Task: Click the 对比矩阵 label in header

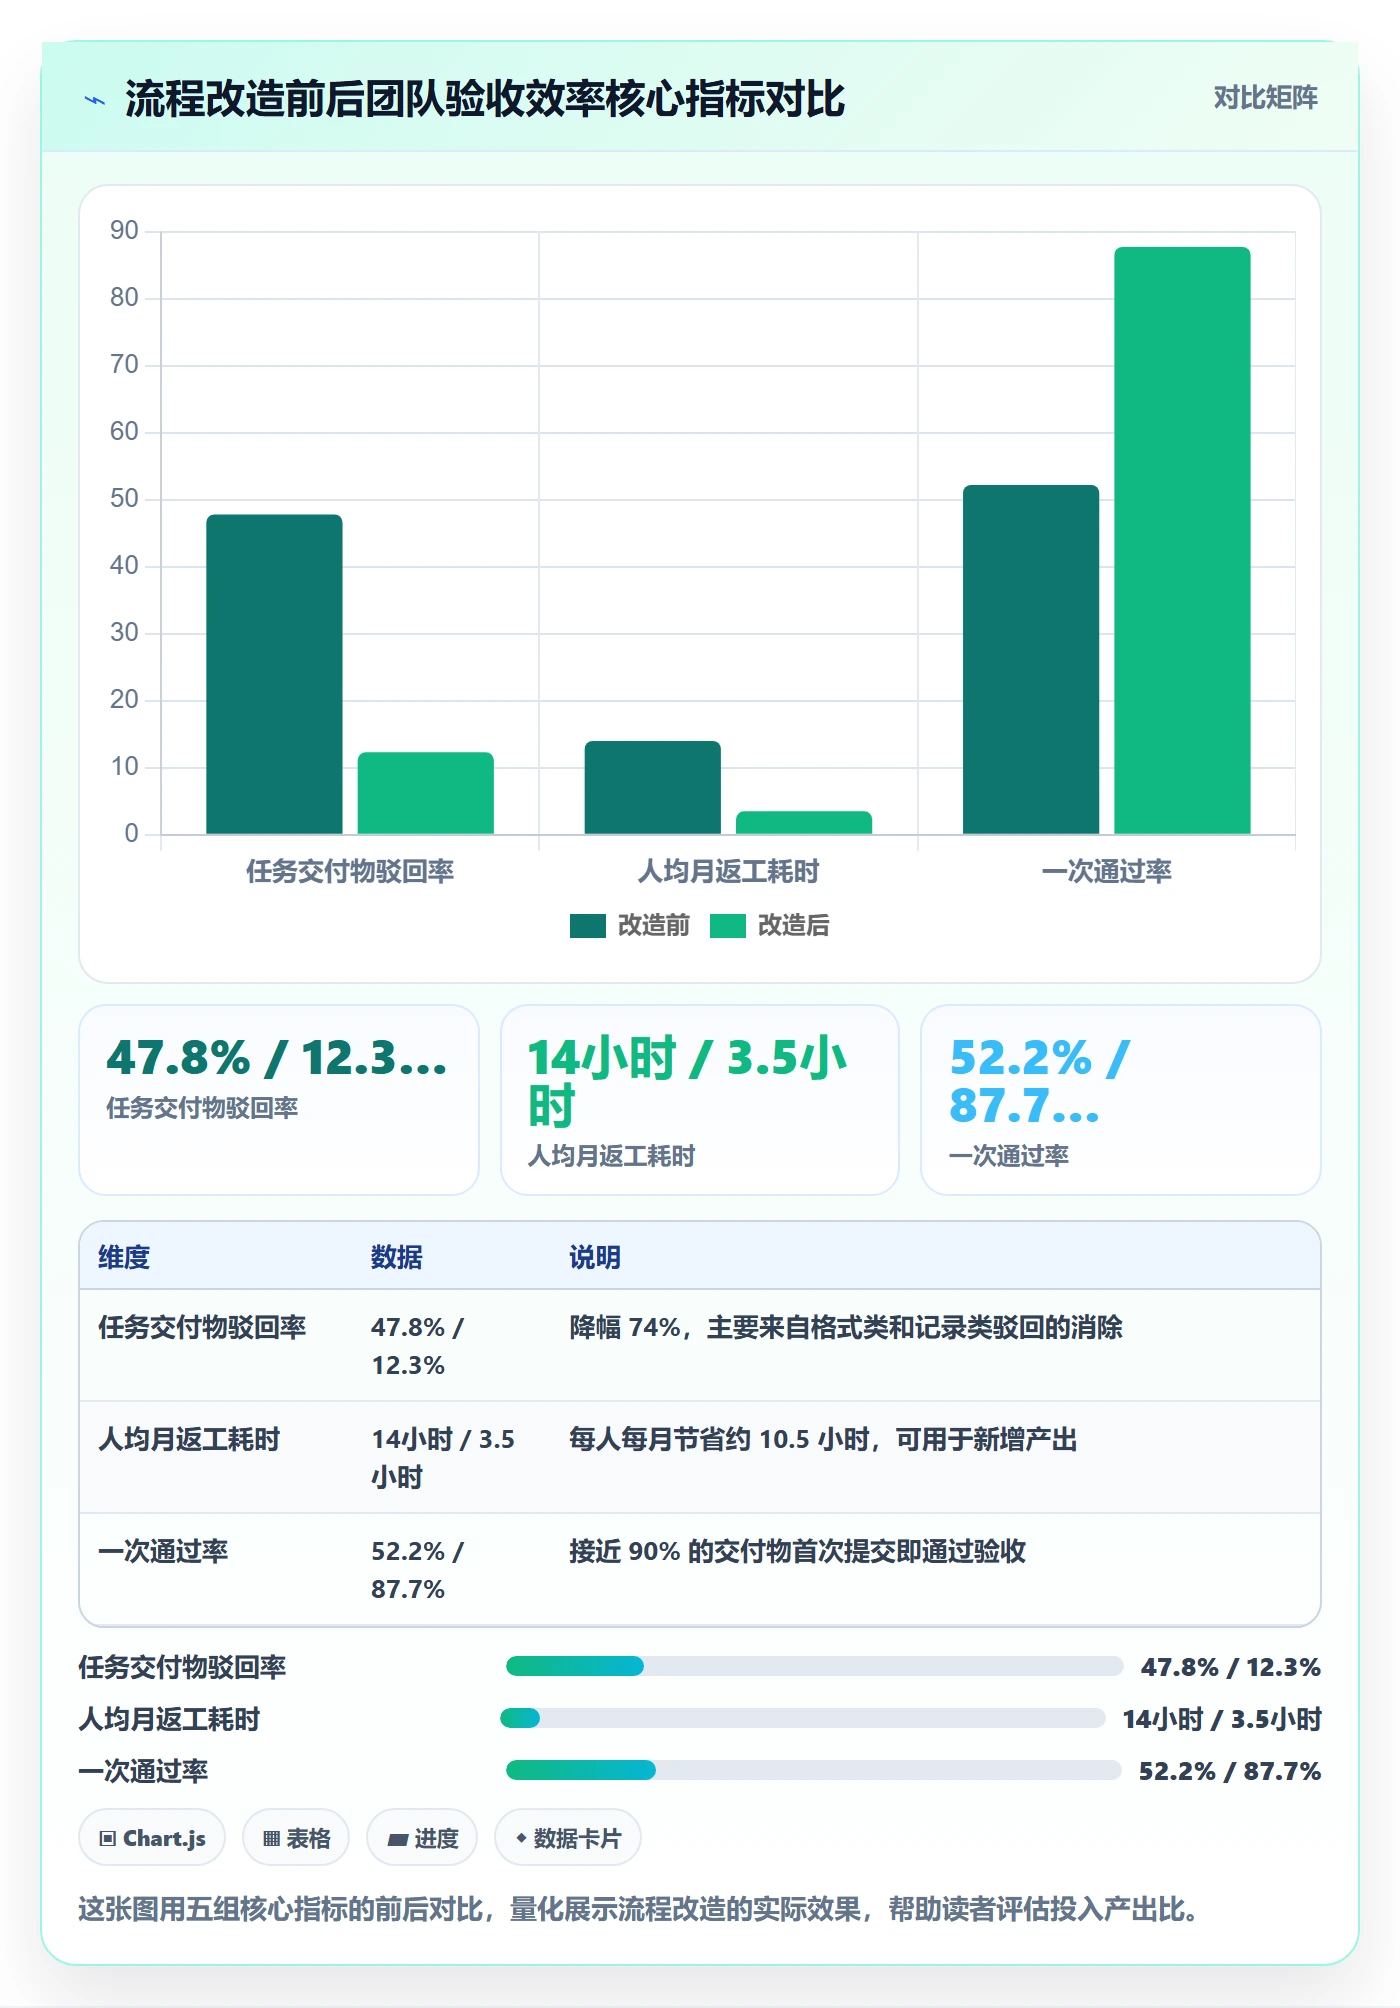Action: [x=1266, y=98]
